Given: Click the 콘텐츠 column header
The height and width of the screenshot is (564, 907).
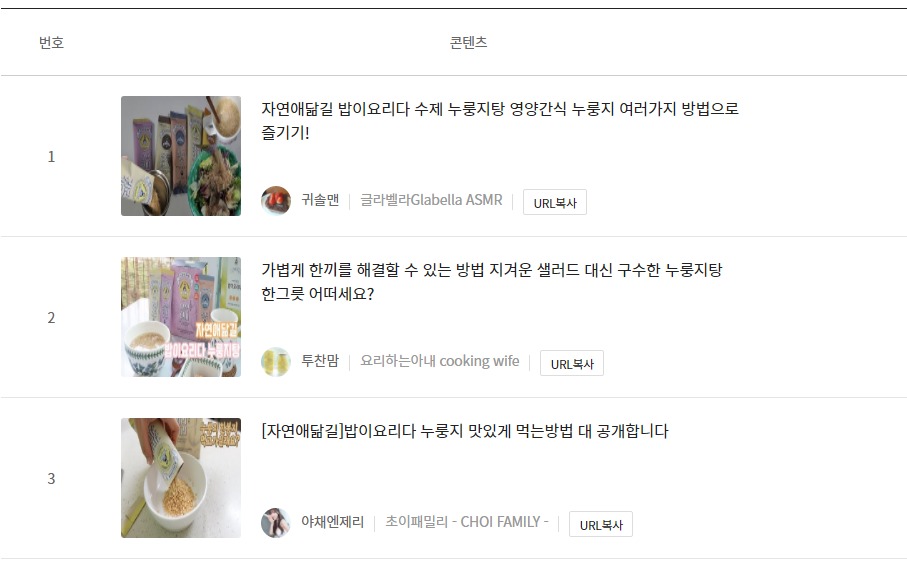Looking at the screenshot, I should pos(469,42).
